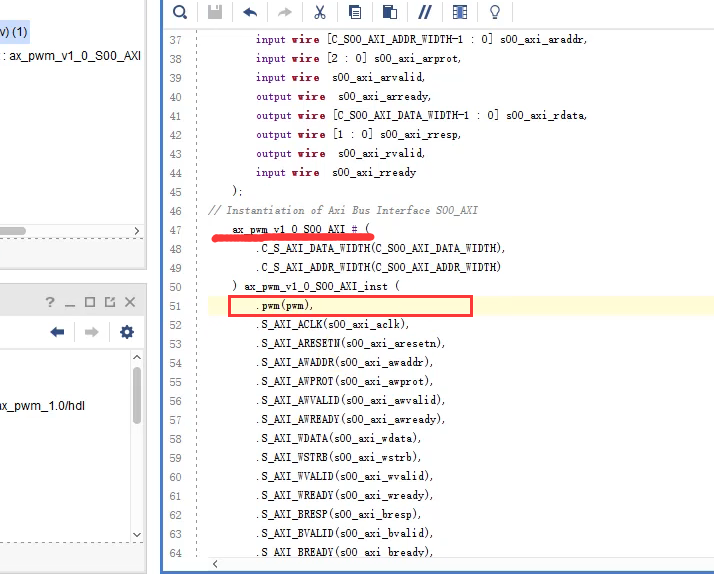This screenshot has height=574, width=714.
Task: Select ax_pwm_v1_0_S00_AXI in the sources tree
Action: [75, 56]
